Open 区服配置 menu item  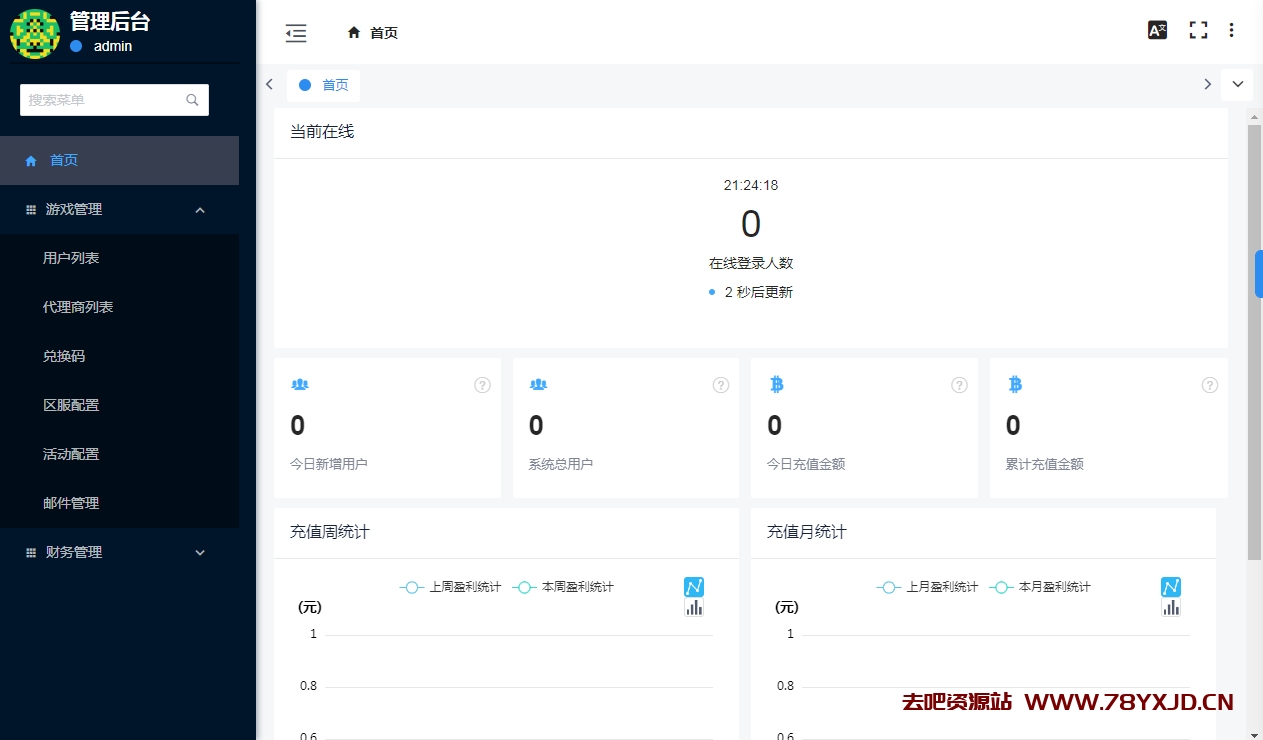[x=119, y=405]
